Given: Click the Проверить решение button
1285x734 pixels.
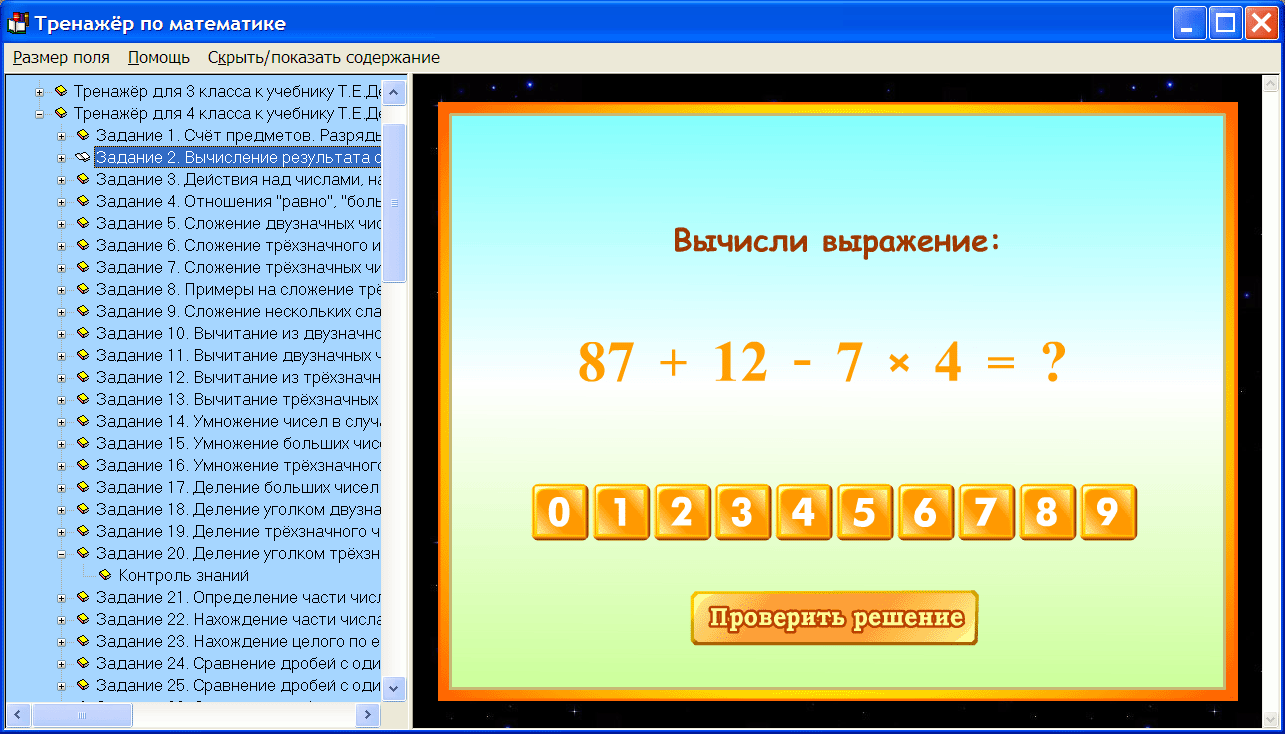Looking at the screenshot, I should (x=834, y=619).
